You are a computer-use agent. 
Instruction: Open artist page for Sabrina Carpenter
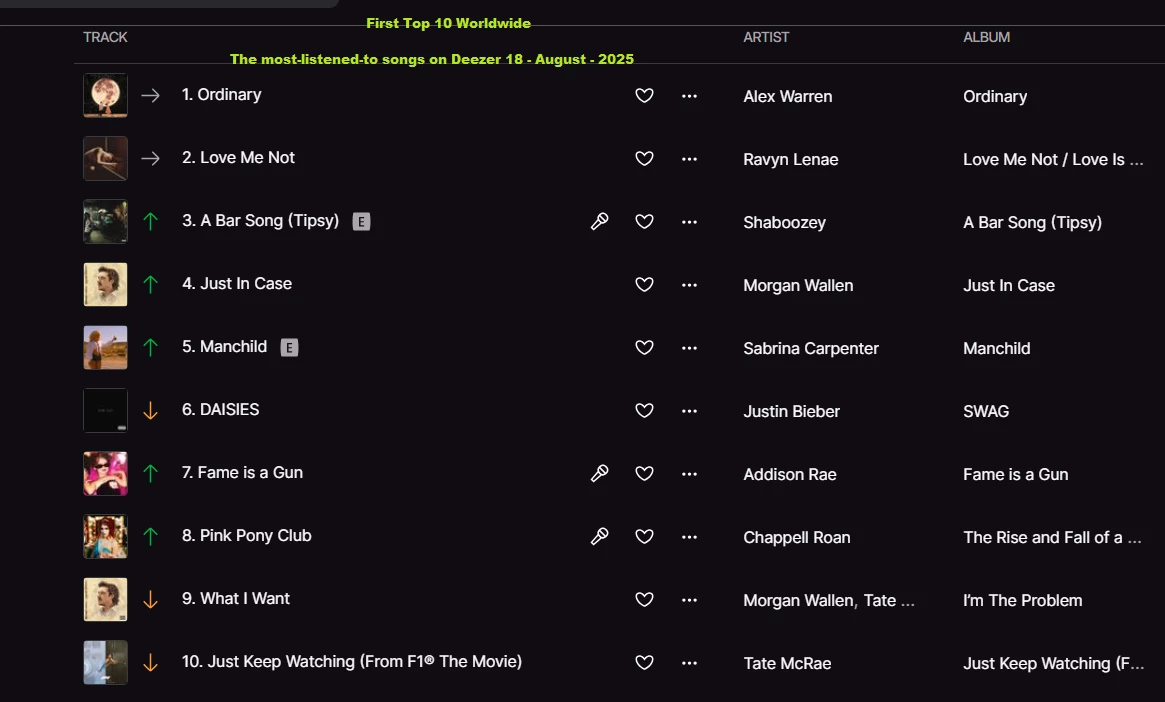tap(811, 348)
